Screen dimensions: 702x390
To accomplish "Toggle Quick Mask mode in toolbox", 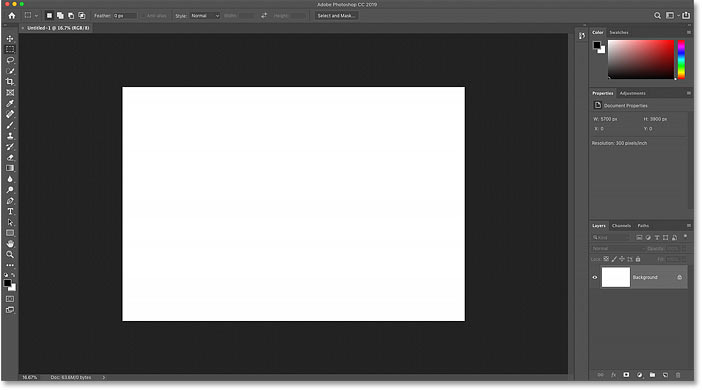I will [x=10, y=299].
